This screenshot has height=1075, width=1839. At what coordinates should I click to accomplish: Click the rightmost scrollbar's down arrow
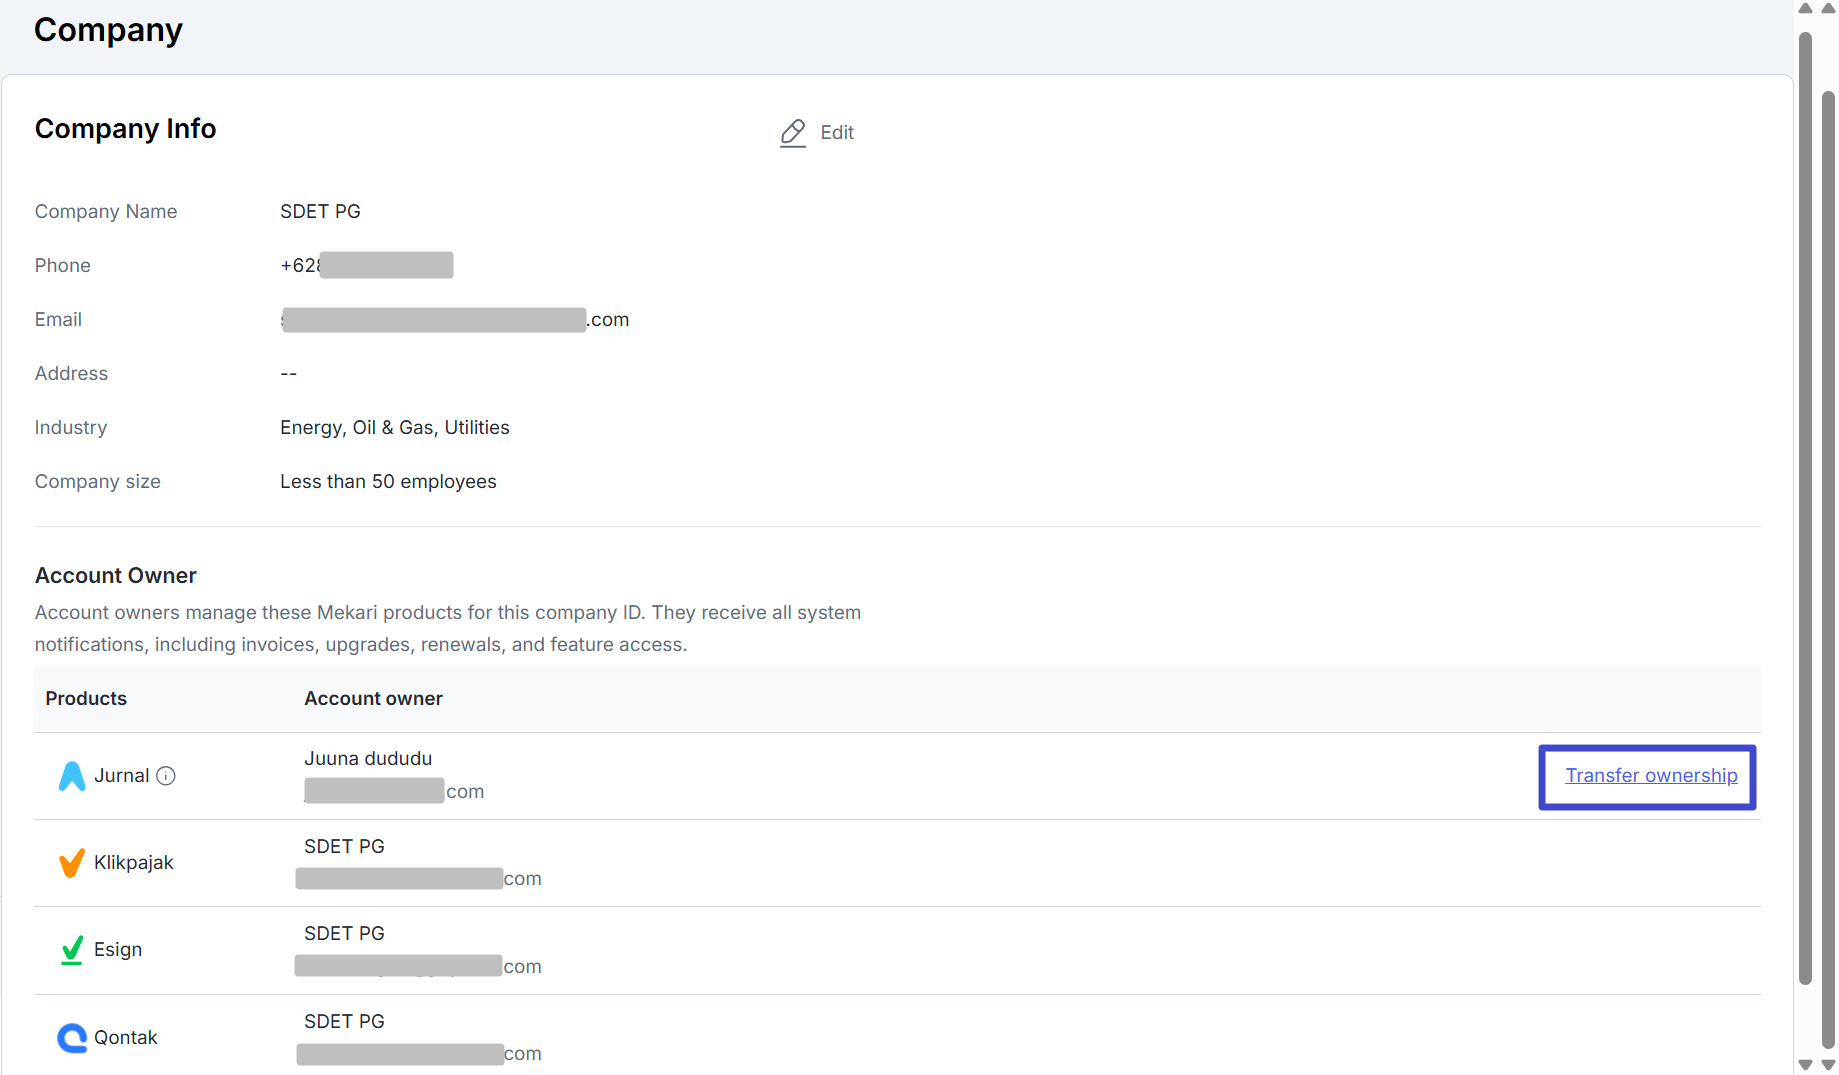click(1828, 1065)
